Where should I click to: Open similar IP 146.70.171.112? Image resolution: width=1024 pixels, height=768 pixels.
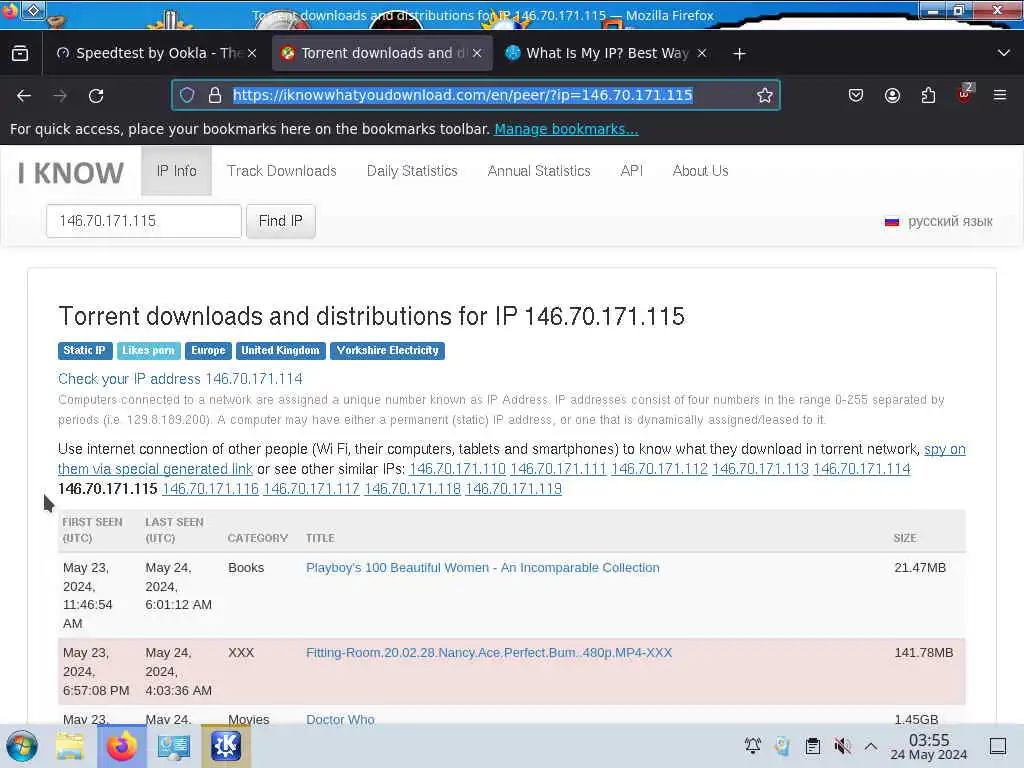pyautogui.click(x=660, y=469)
